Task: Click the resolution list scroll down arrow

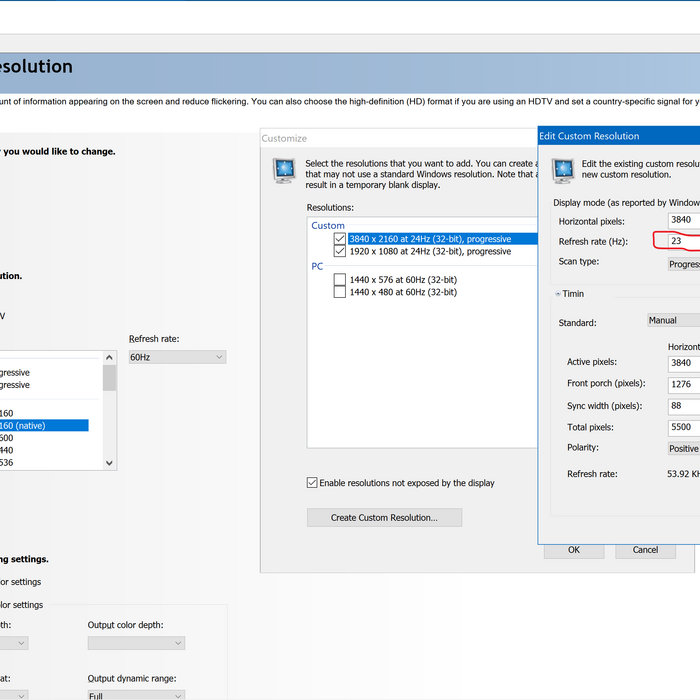Action: 109,463
